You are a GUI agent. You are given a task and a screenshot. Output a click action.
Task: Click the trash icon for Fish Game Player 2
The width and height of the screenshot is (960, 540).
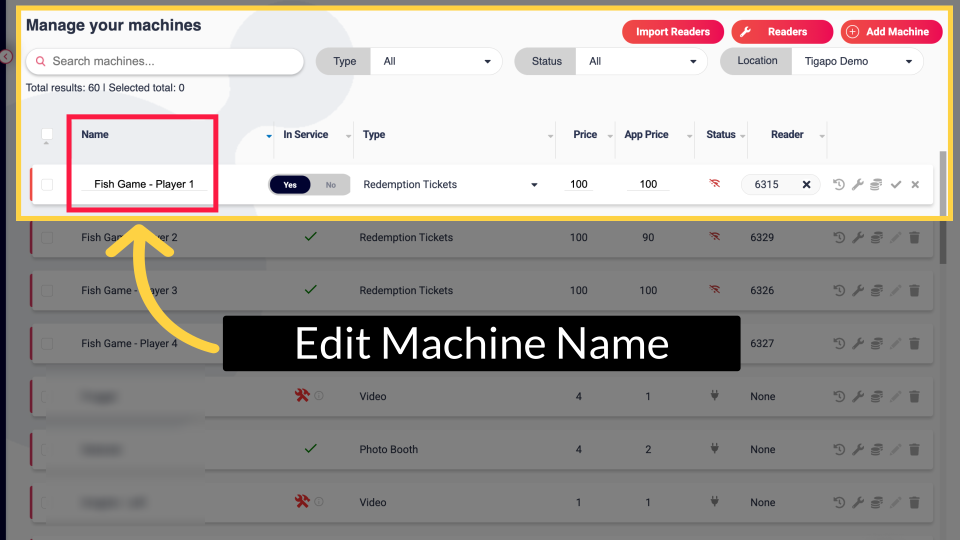914,238
